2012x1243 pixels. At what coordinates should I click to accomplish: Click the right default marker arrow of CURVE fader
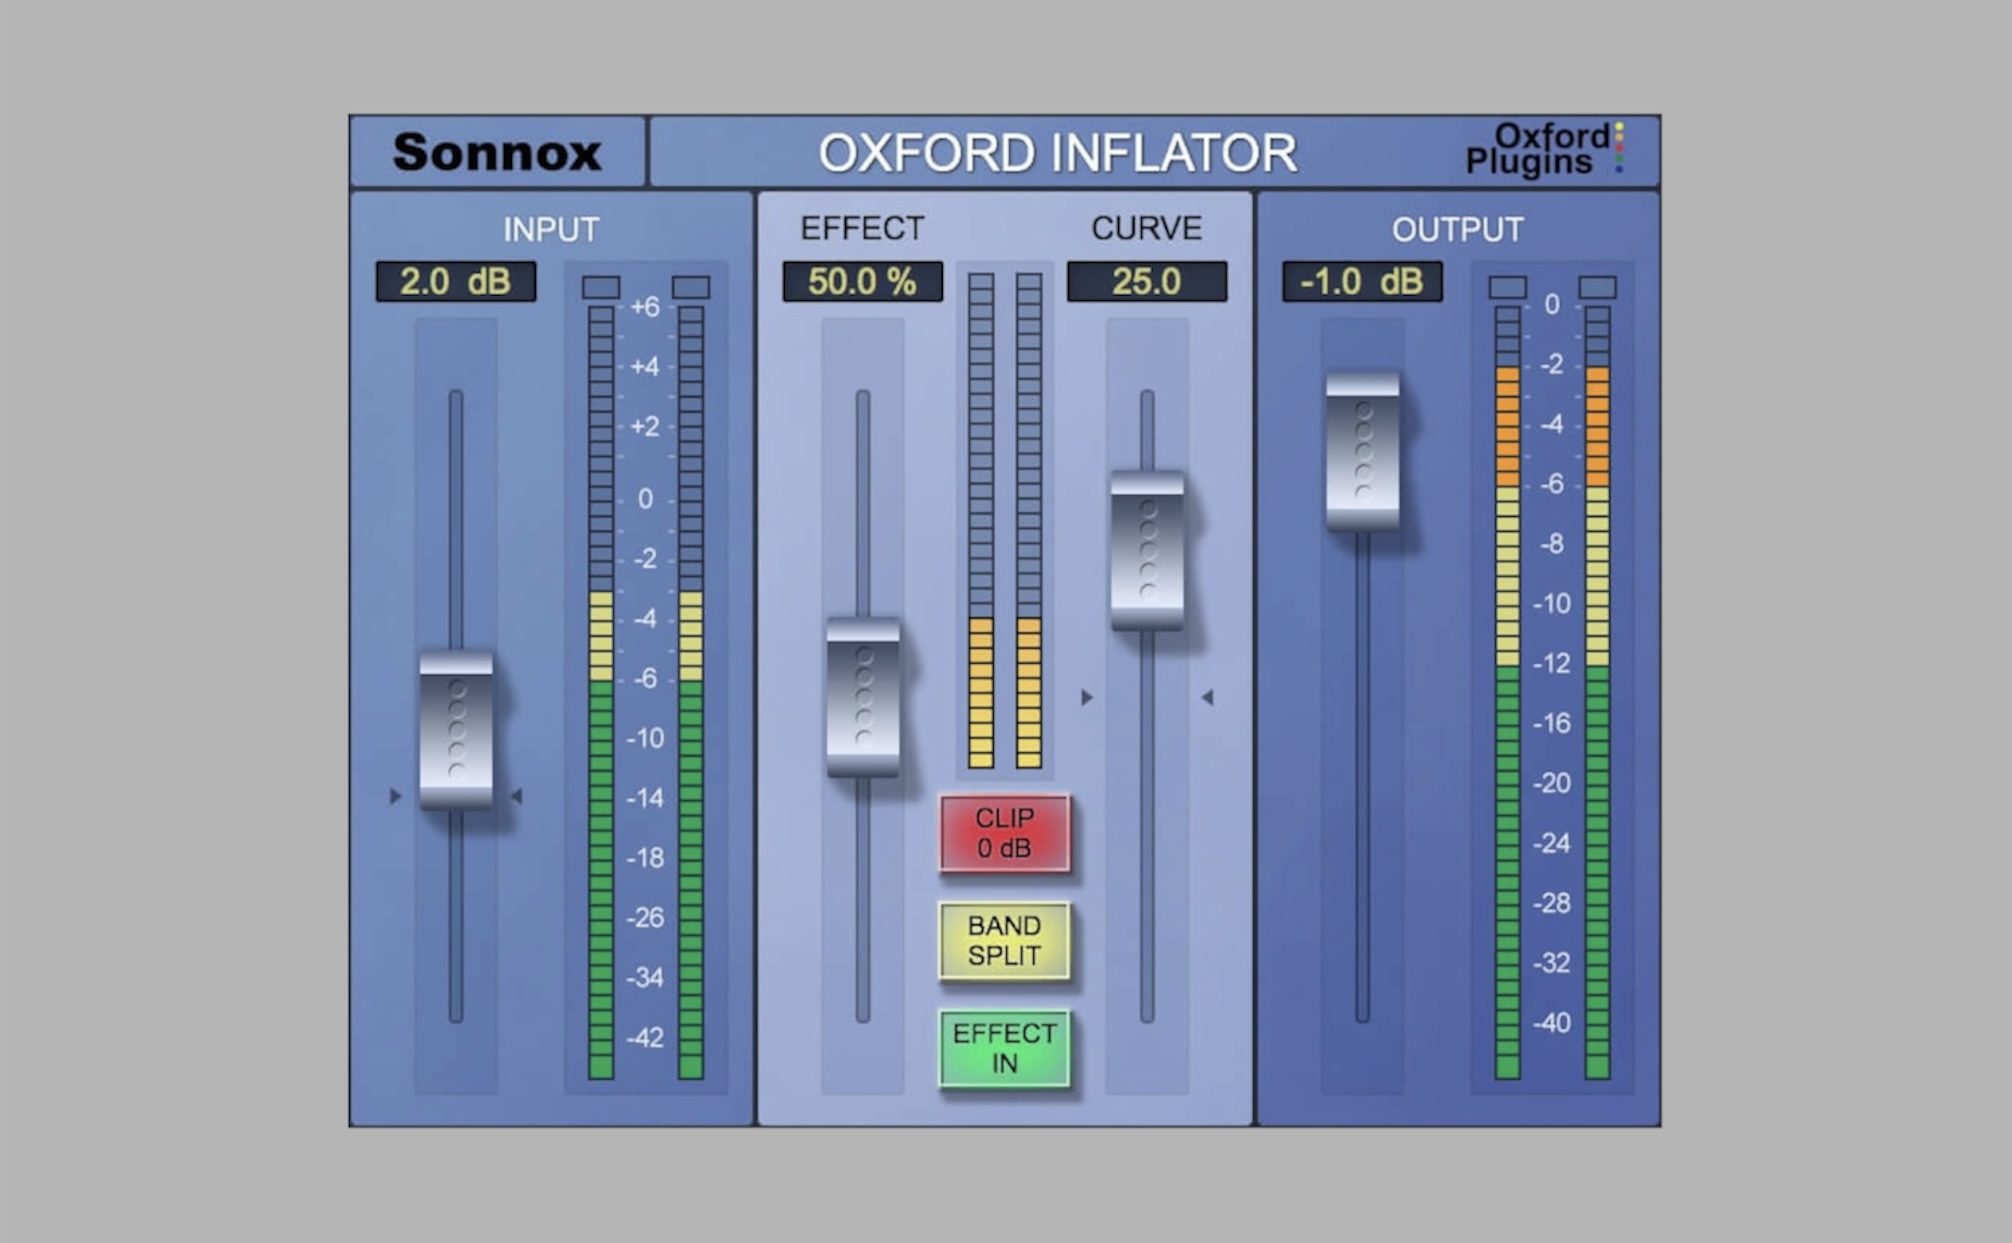[1208, 697]
